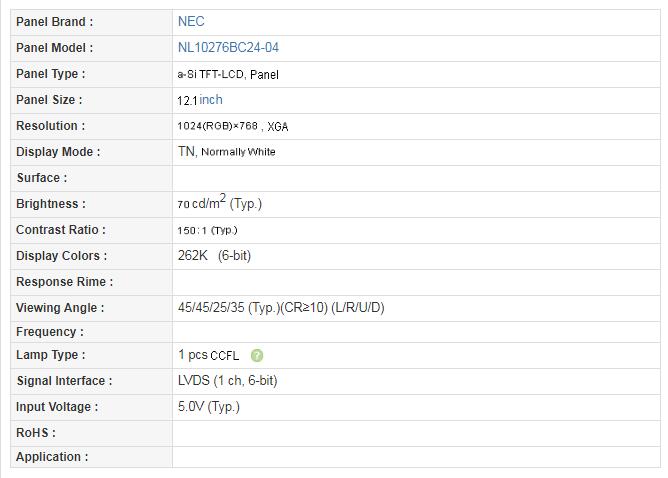The width and height of the screenshot is (668, 478).
Task: Select the empty Surface value cell
Action: (x=416, y=178)
